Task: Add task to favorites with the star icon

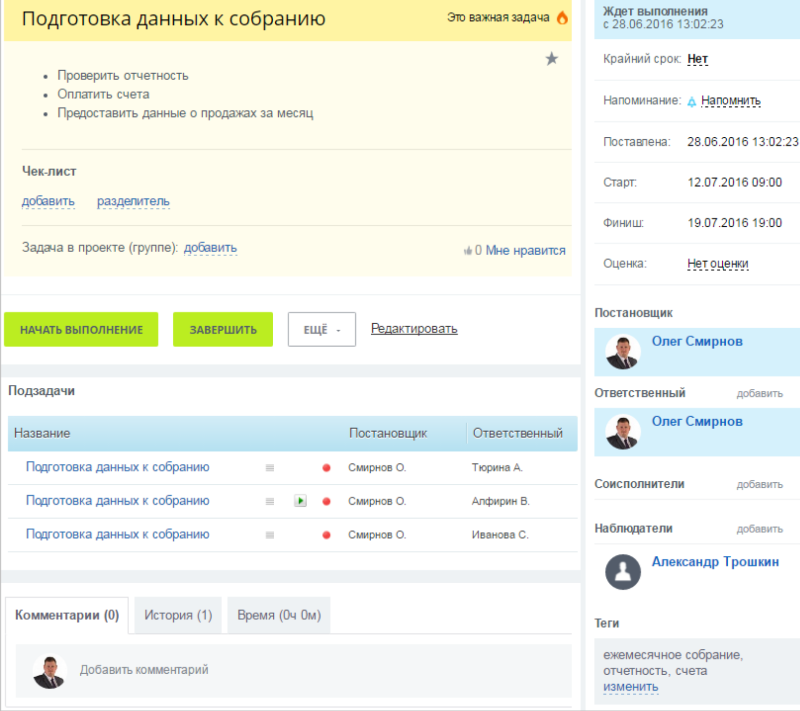Action: pyautogui.click(x=551, y=59)
